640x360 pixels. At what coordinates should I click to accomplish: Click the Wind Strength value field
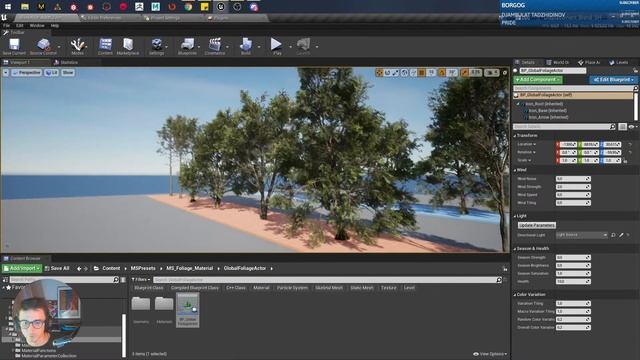(x=573, y=187)
